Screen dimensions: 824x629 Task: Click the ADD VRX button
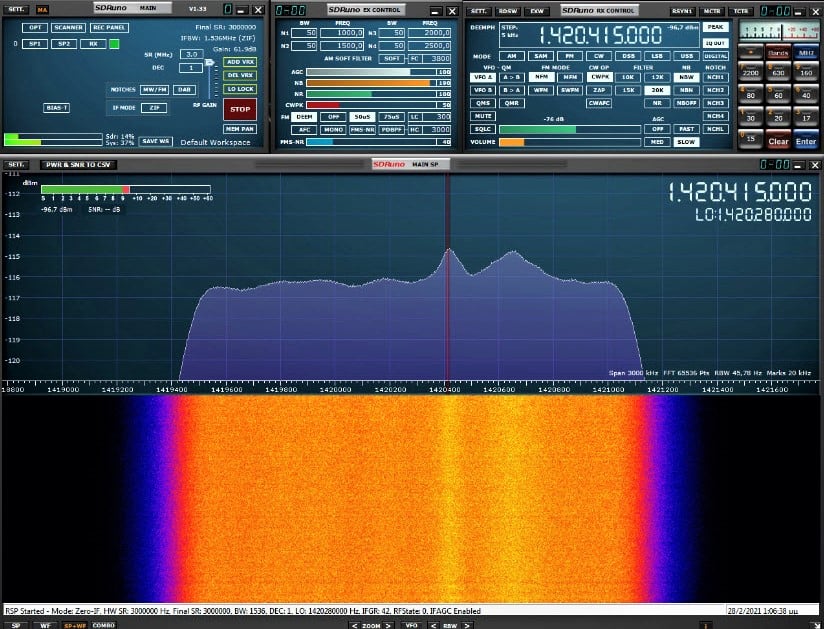(240, 62)
